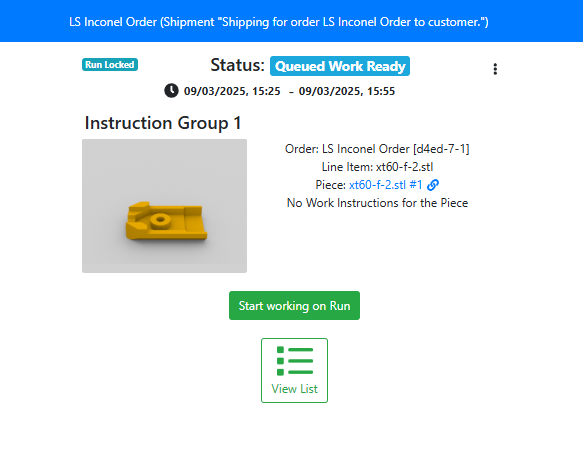The width and height of the screenshot is (583, 449).
Task: Click the LS Inconel Order header title
Action: point(279,22)
